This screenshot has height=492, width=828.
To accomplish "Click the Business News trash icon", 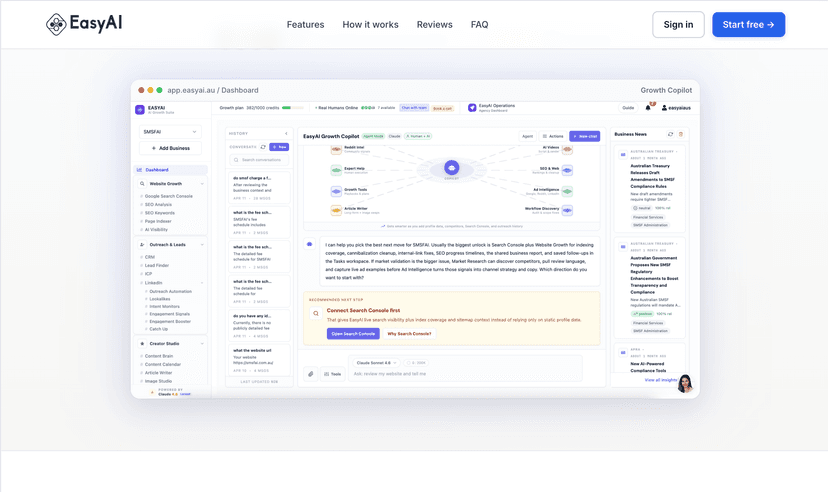I will coord(681,135).
